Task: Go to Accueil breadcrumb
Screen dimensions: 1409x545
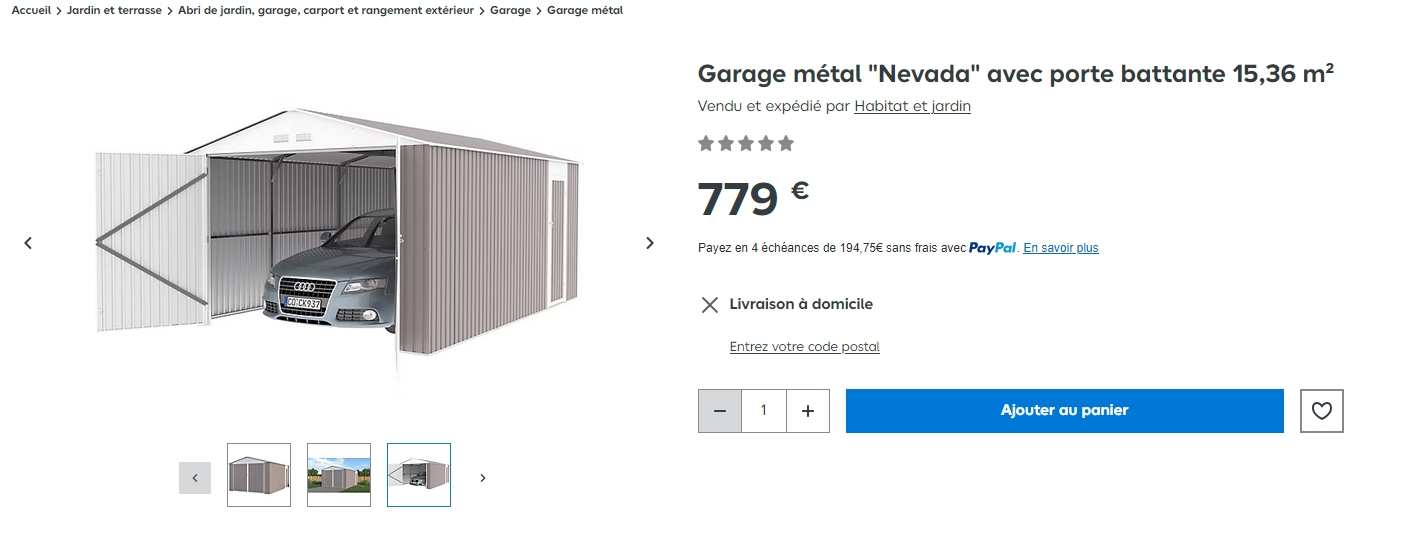Action: point(31,10)
